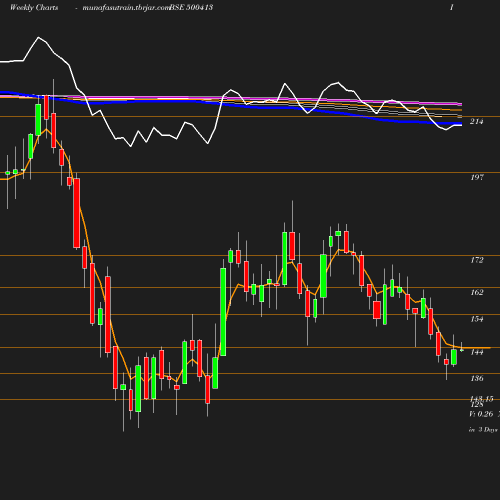Viewport: 500px width, 500px height.
Task: Click the tallest green candle crossing the 154 line
Action: (x=223, y=312)
